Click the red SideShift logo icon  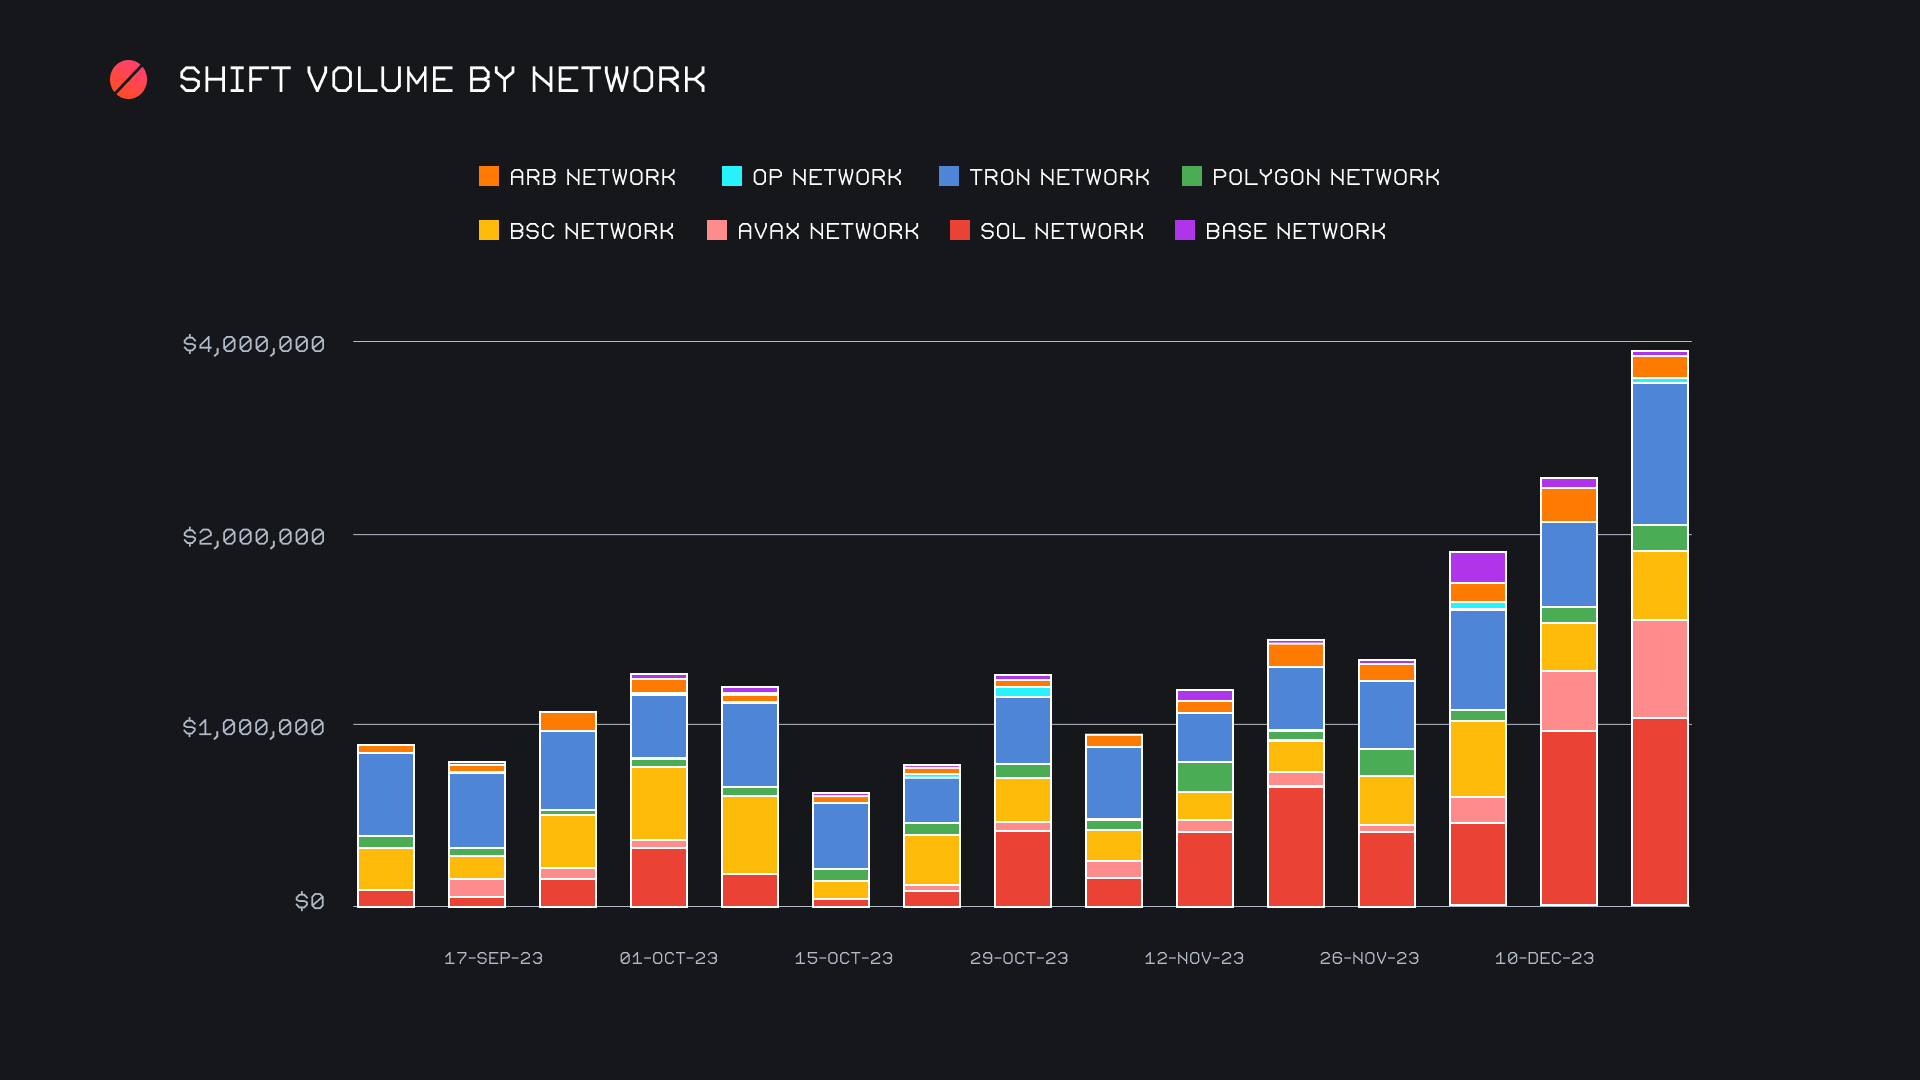(x=128, y=80)
